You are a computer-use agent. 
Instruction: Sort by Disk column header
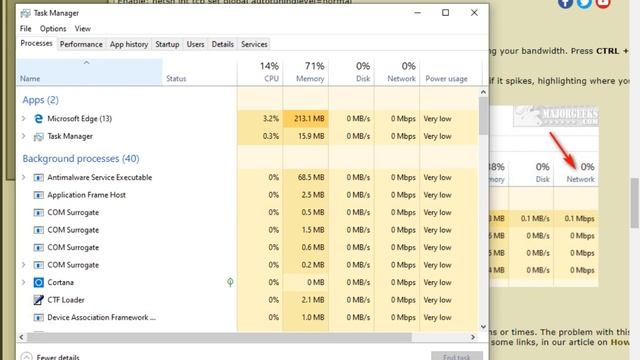(x=351, y=72)
